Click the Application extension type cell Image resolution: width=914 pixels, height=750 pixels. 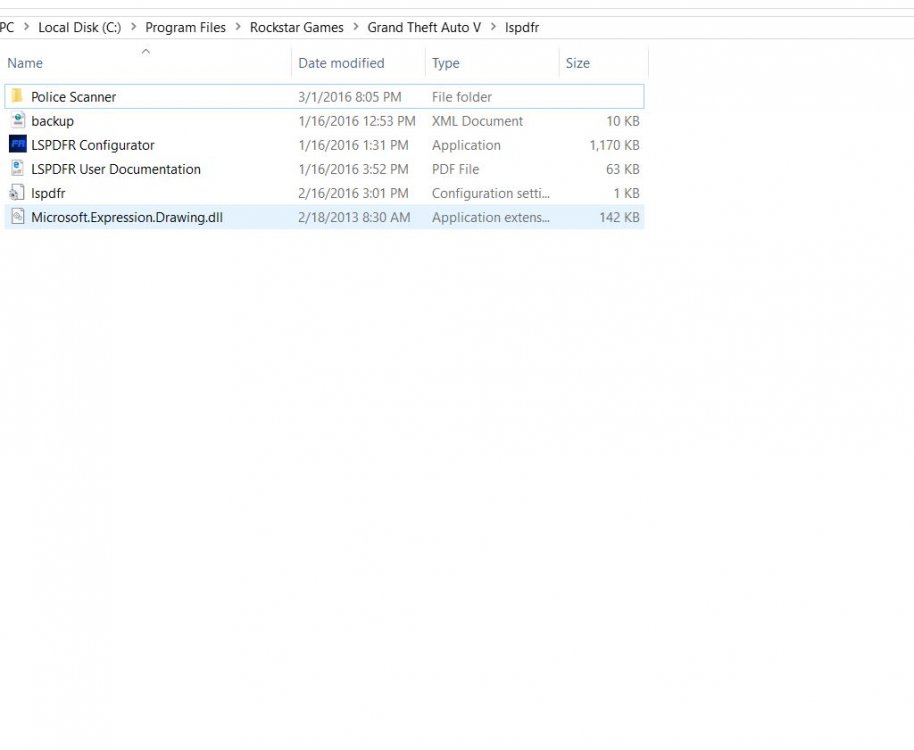pyautogui.click(x=491, y=217)
